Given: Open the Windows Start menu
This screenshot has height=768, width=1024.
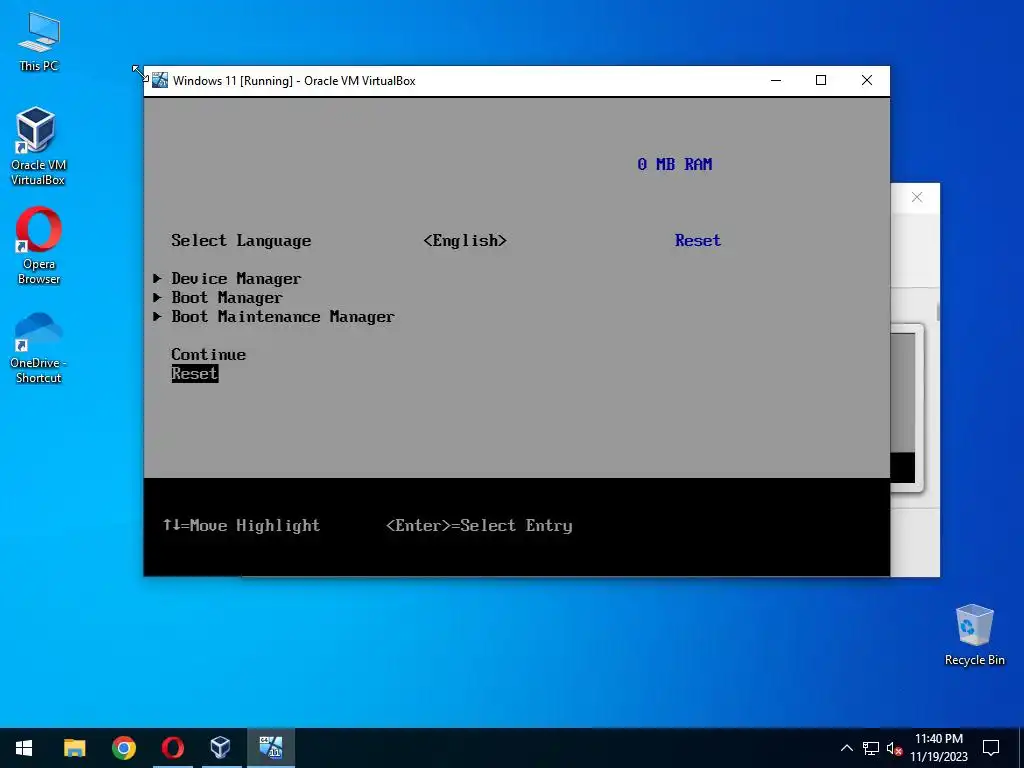Looking at the screenshot, I should click(24, 748).
